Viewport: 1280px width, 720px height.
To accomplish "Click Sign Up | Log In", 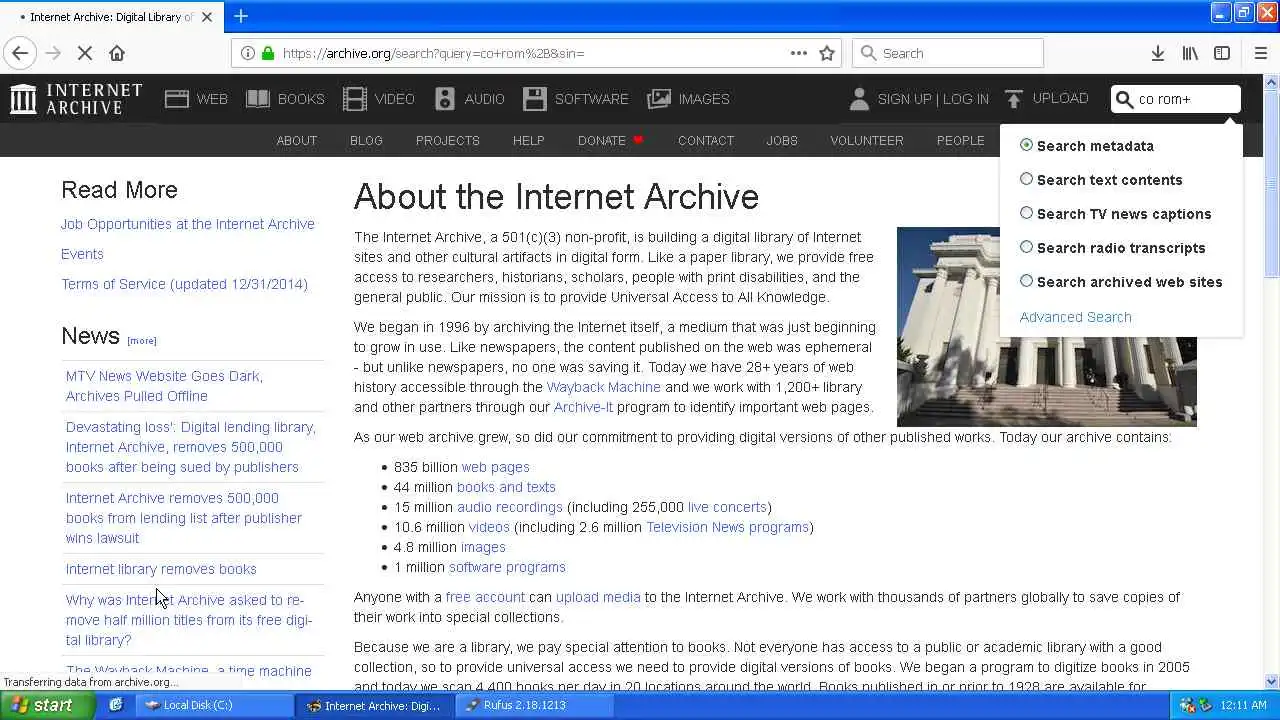I will (x=933, y=99).
